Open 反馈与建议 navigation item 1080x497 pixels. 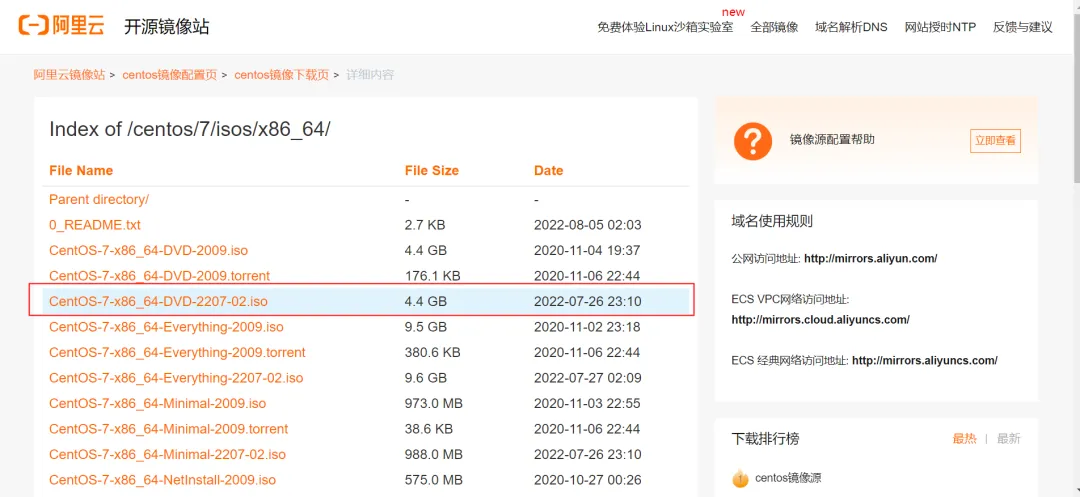point(1023,28)
